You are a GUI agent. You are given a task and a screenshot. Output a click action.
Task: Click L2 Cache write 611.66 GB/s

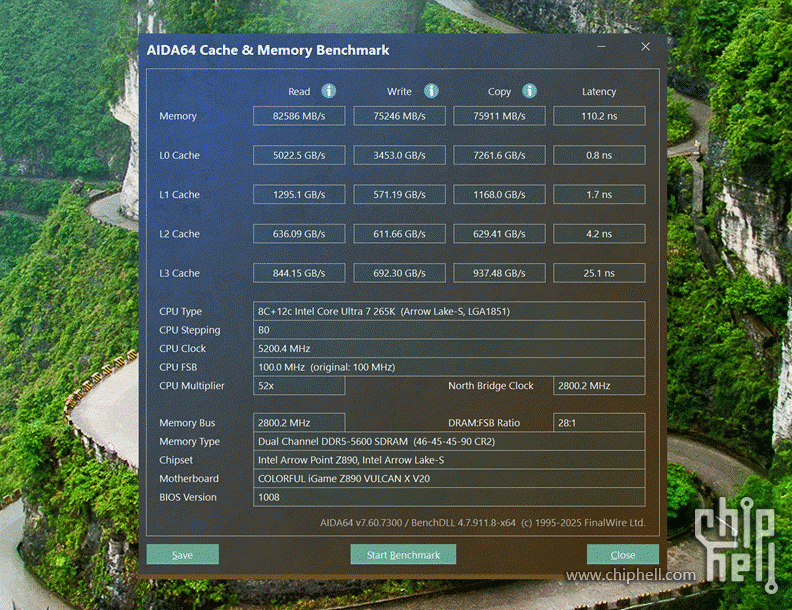(399, 234)
